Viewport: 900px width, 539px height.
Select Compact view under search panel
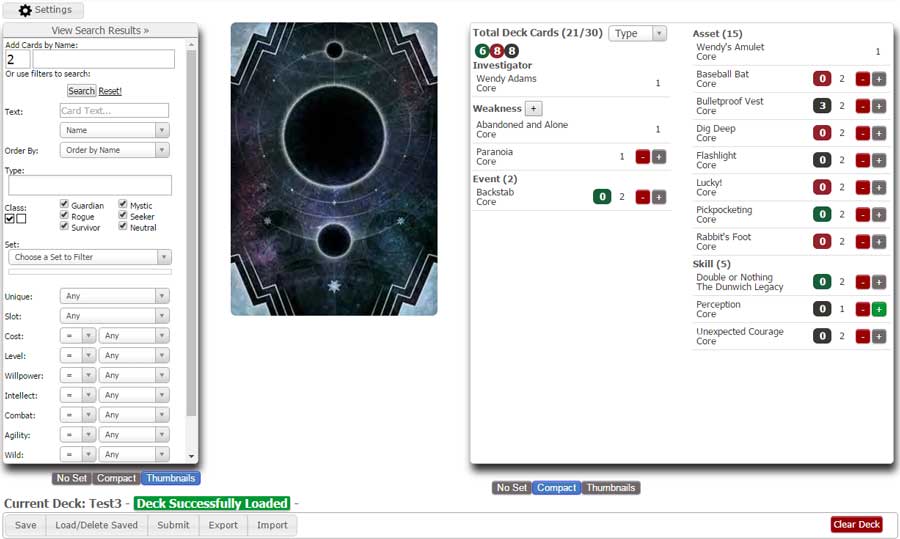pos(117,478)
